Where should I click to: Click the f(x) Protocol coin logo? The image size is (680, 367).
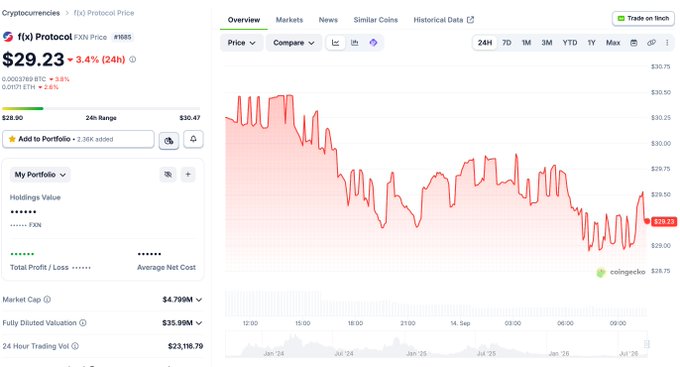click(8, 37)
